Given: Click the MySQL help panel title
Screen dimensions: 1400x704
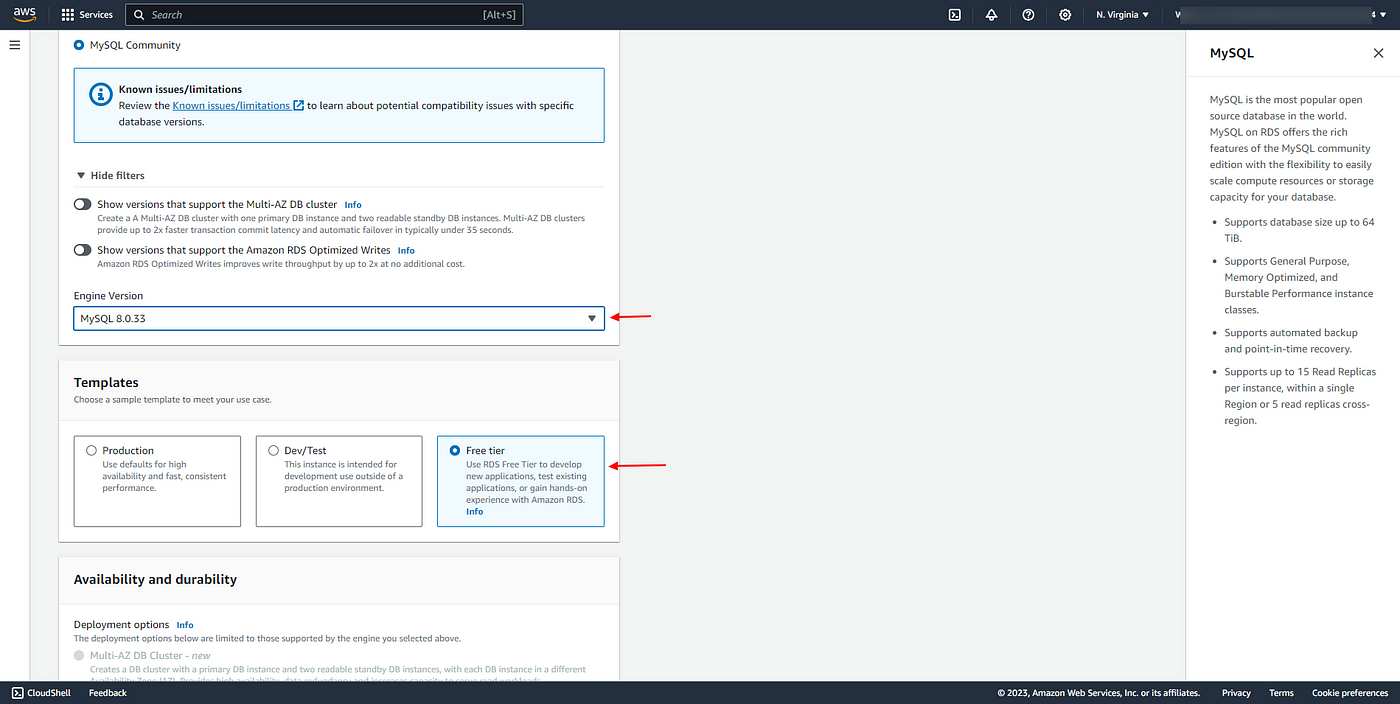Looking at the screenshot, I should coord(1231,53).
